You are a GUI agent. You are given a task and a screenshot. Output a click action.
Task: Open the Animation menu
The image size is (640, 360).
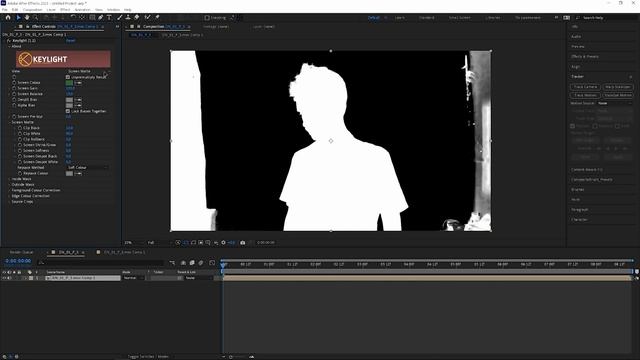(x=82, y=9)
